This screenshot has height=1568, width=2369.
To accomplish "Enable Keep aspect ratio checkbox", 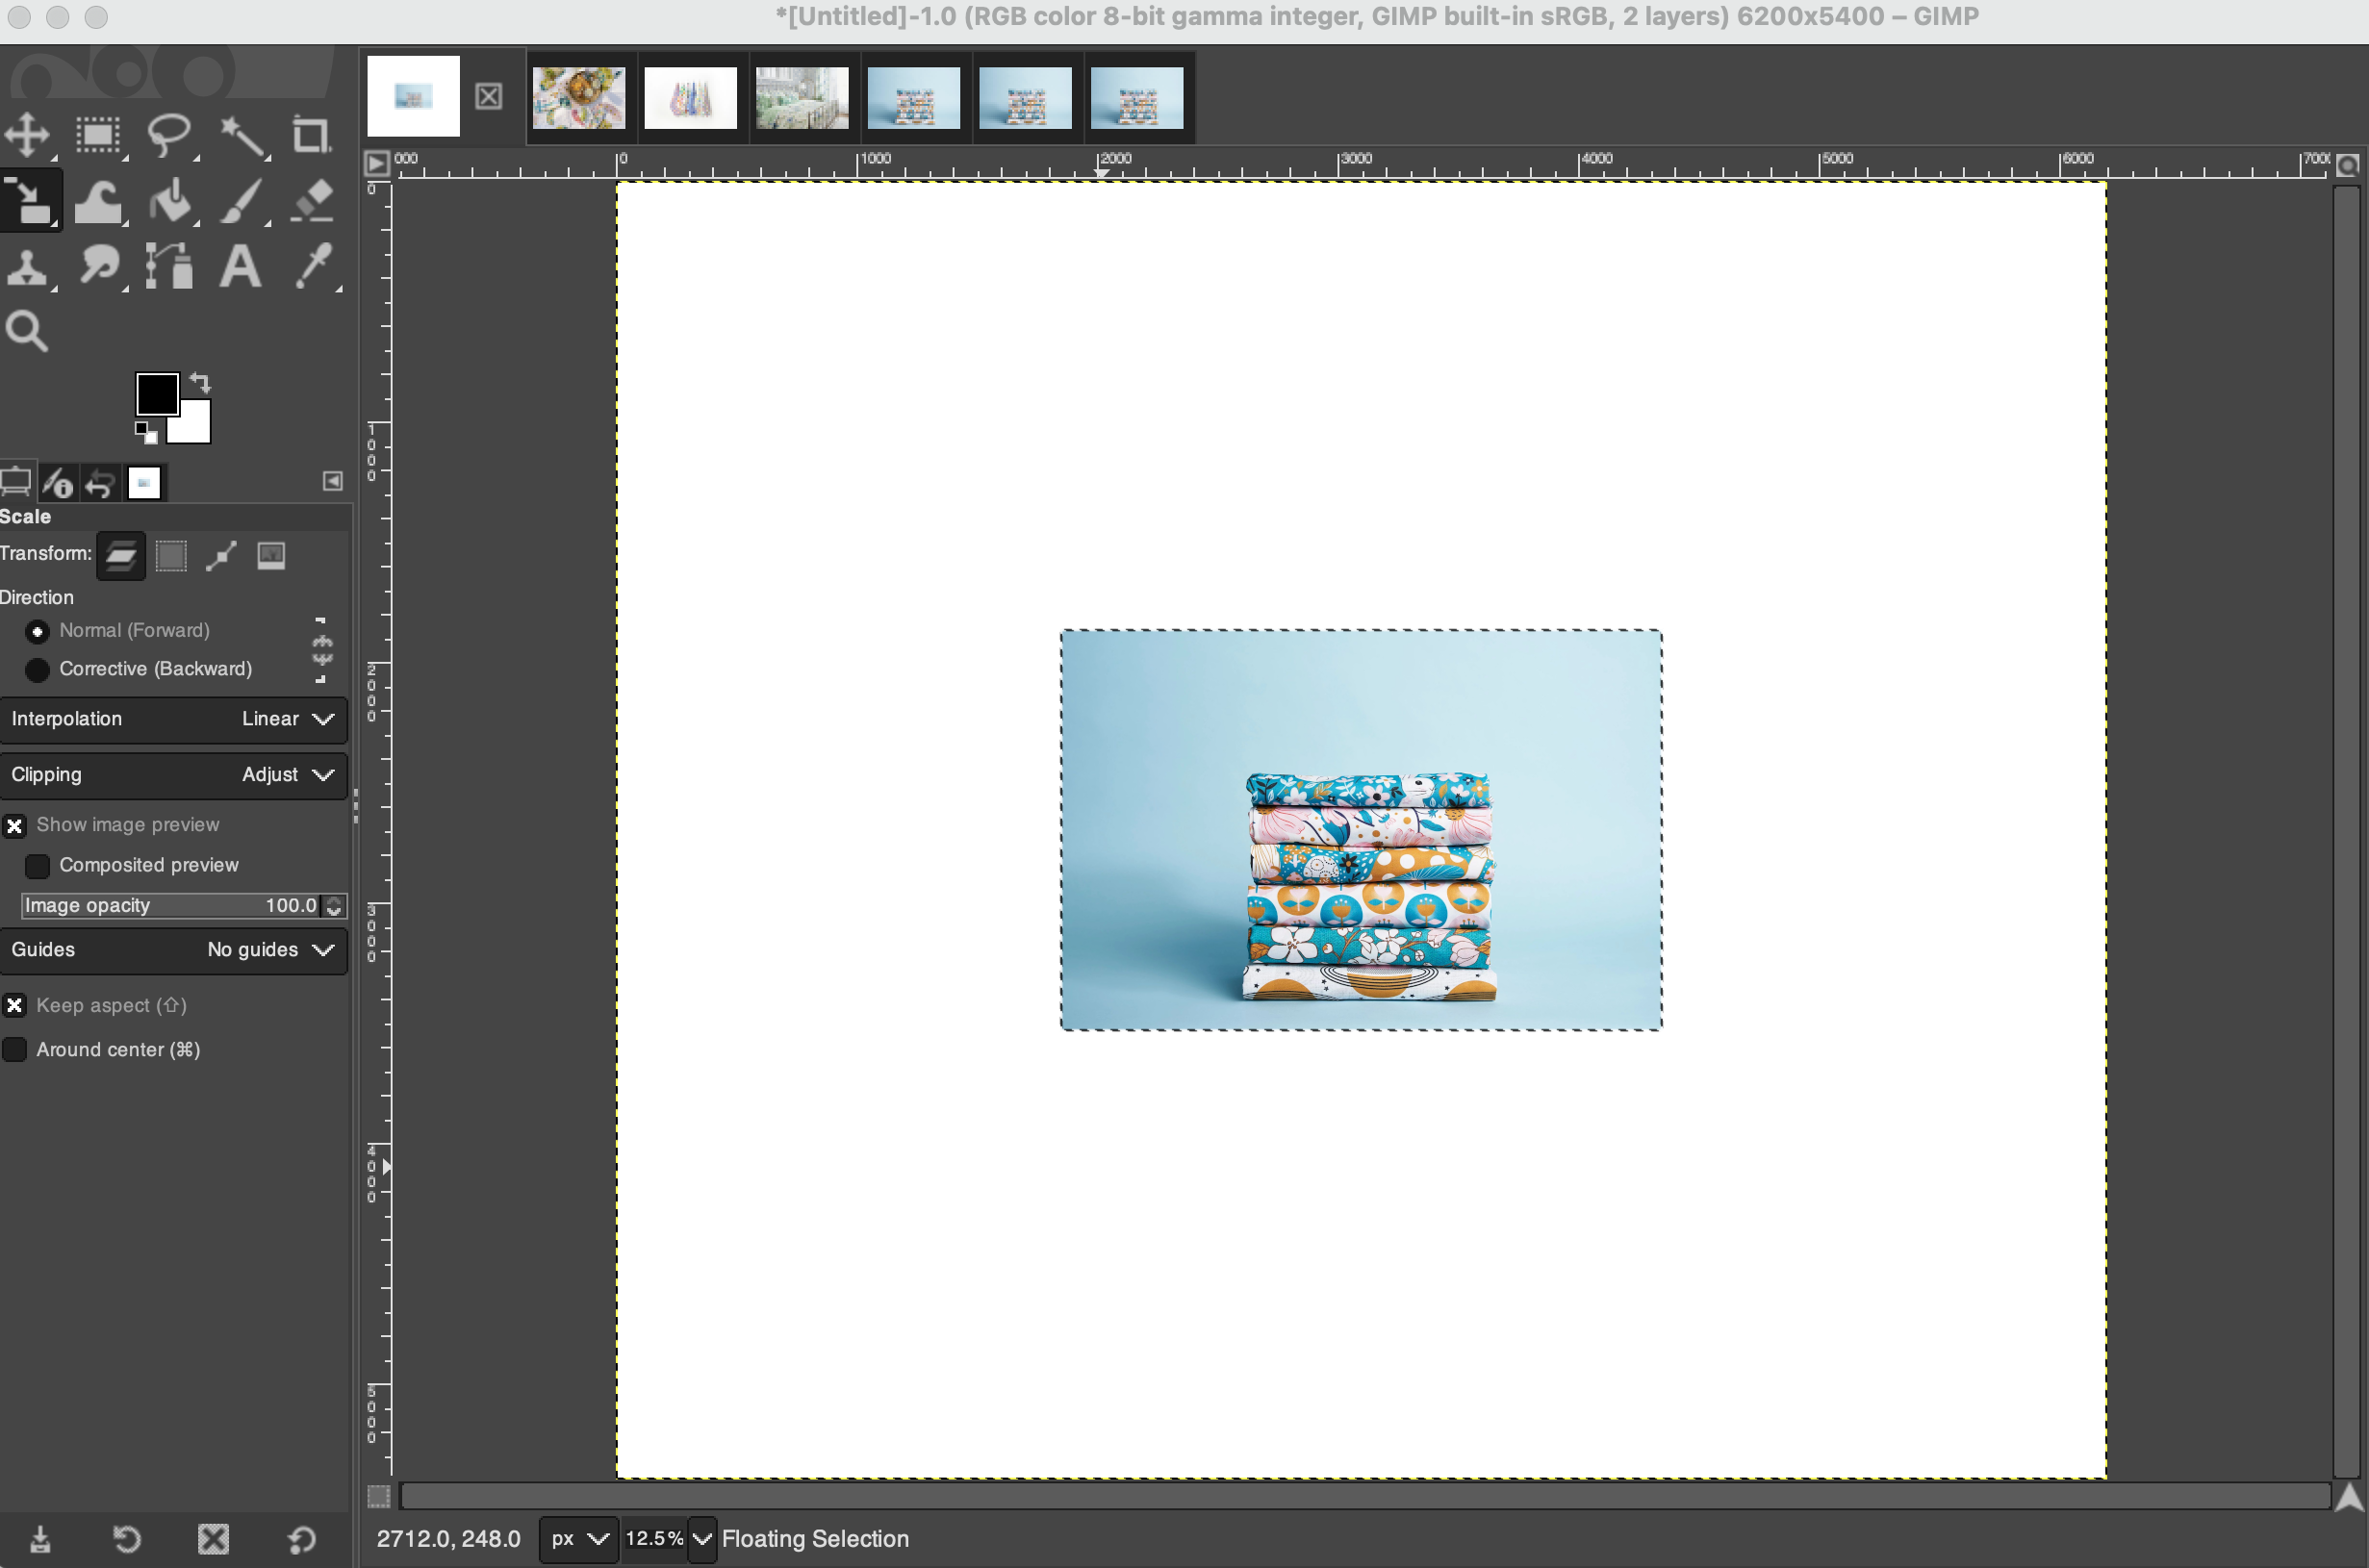I will point(15,1002).
